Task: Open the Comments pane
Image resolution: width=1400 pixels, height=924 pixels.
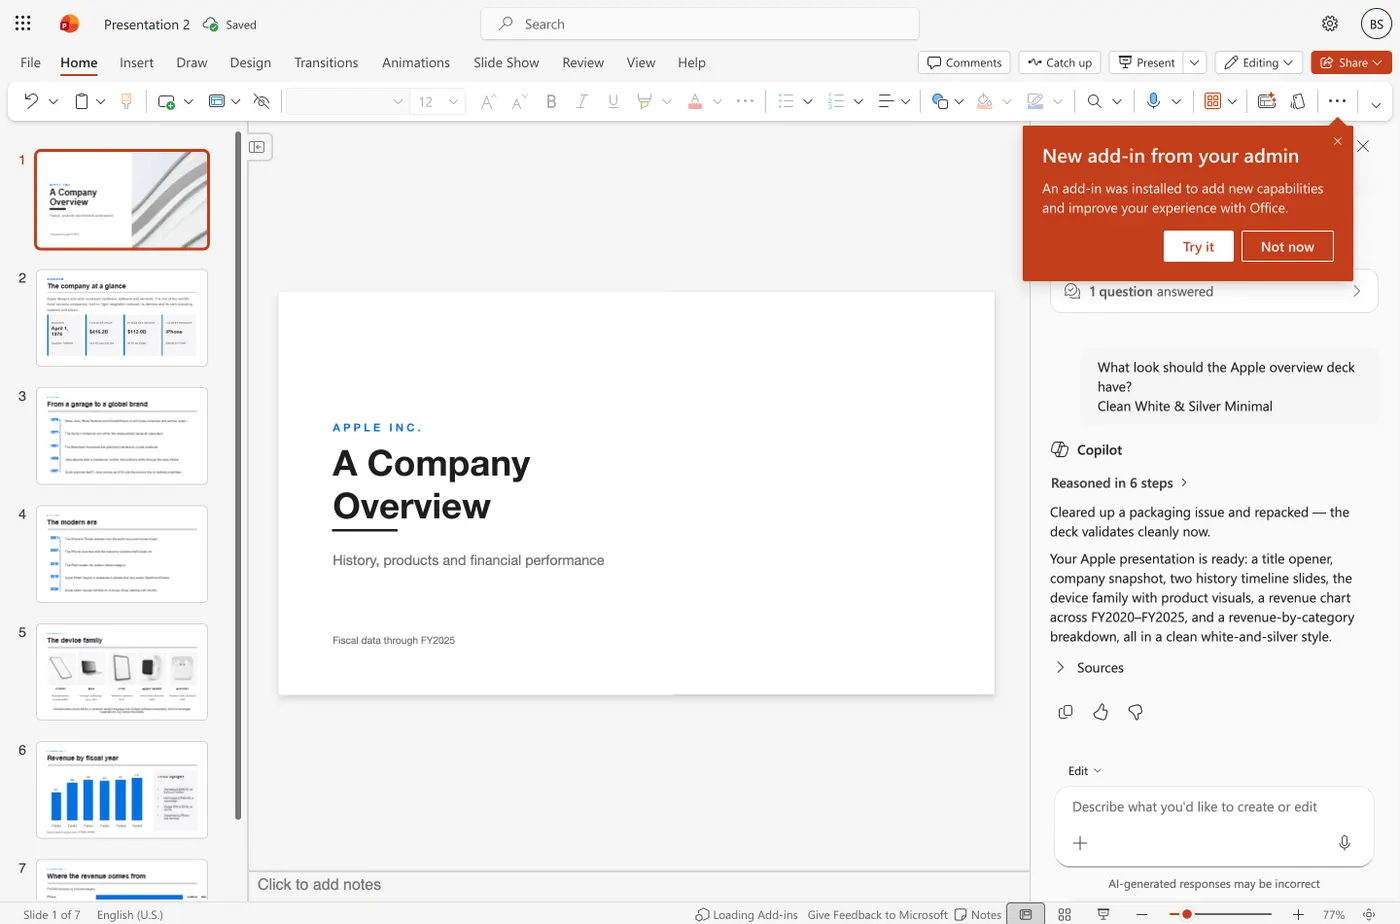Action: point(964,62)
